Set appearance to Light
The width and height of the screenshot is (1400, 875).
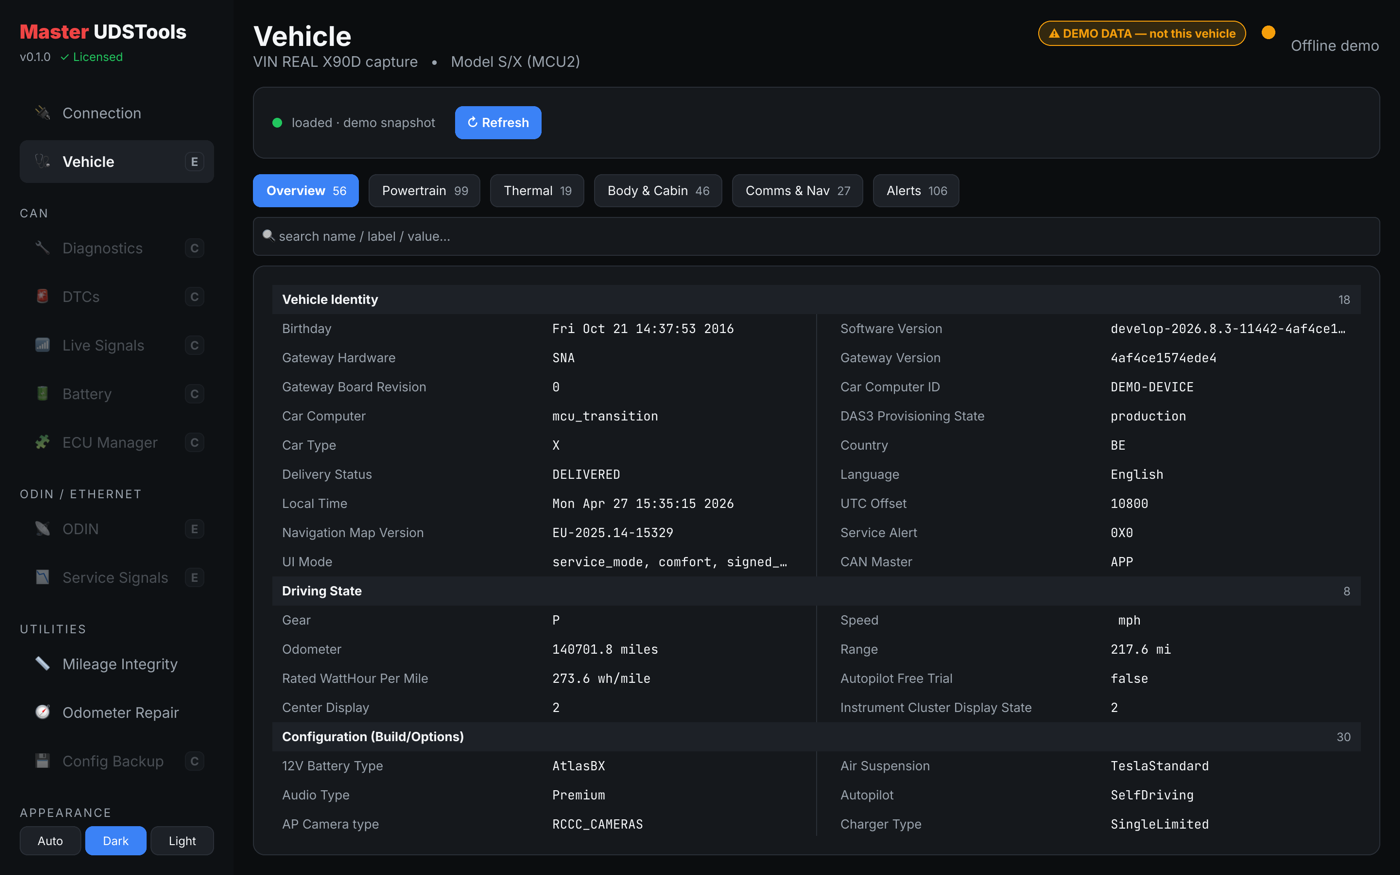tap(182, 841)
